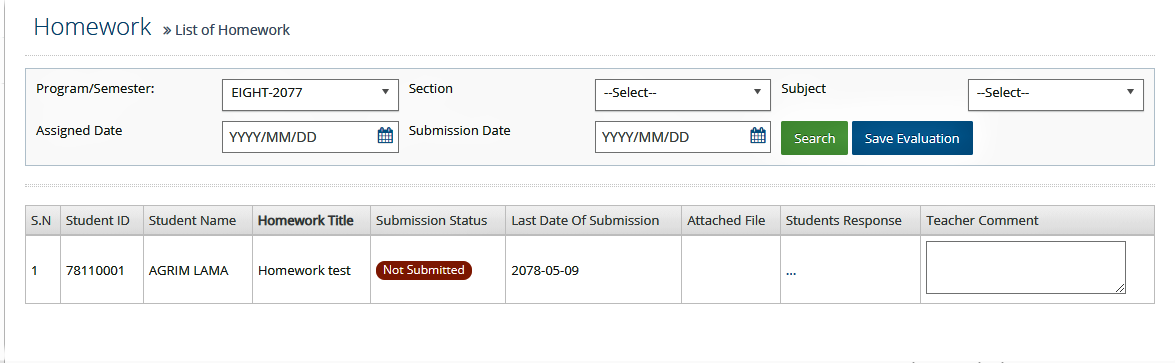The width and height of the screenshot is (1175, 363).
Task: Focus the Submission Date input field
Action: 672,137
